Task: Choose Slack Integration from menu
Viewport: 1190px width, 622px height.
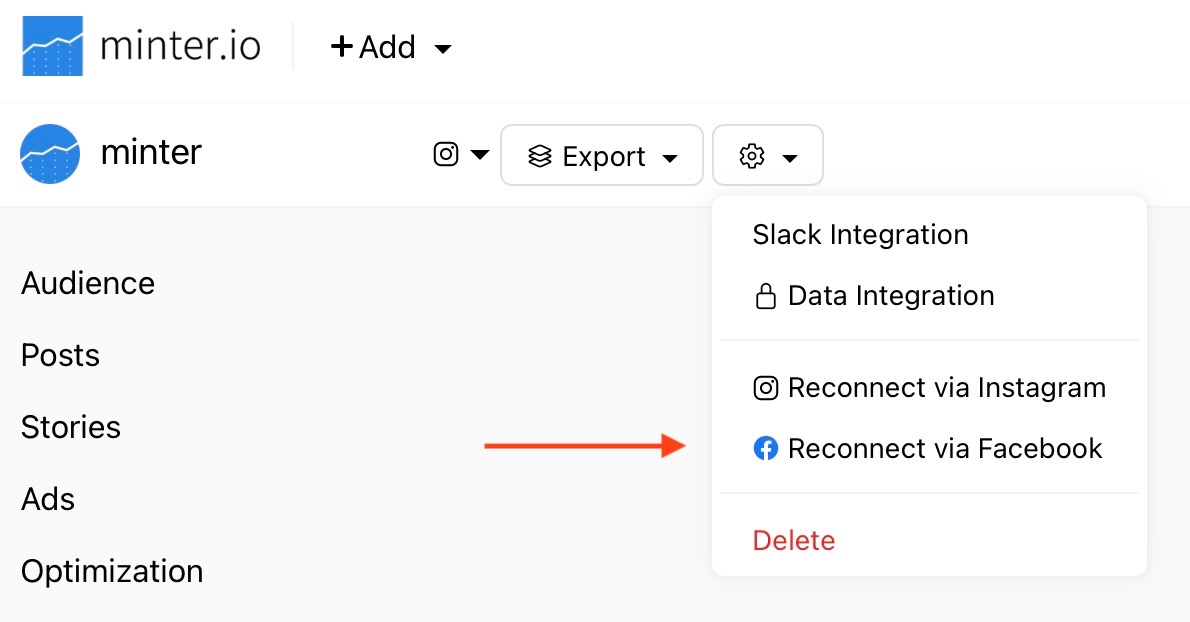Action: [860, 235]
